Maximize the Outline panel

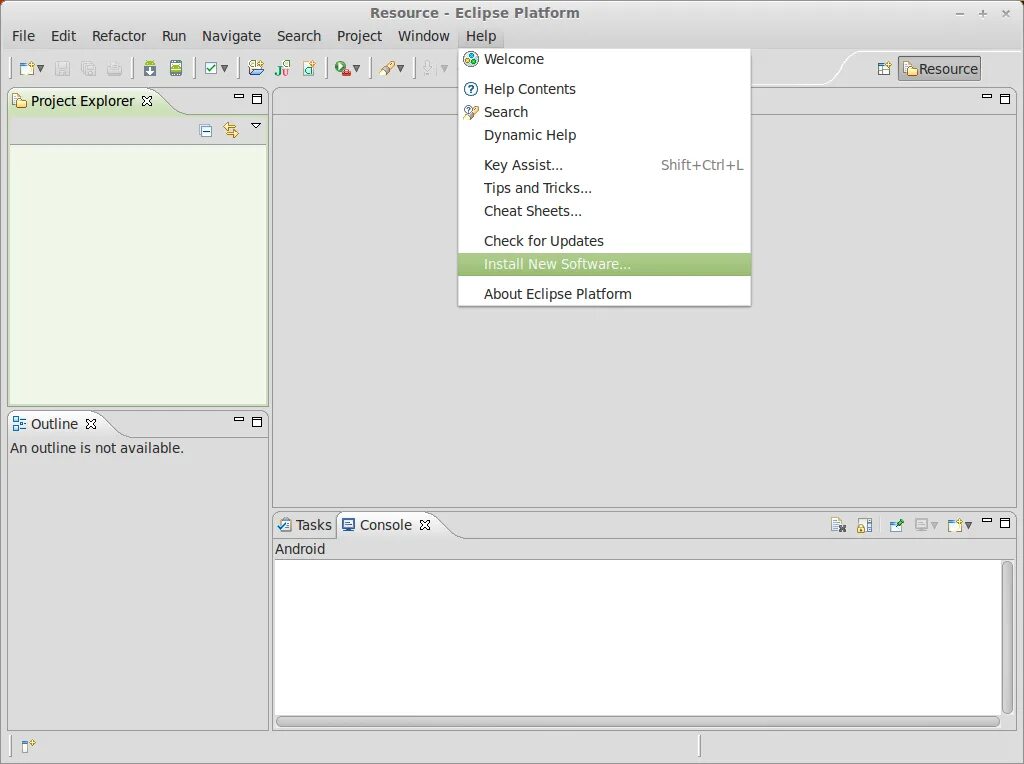coord(257,422)
